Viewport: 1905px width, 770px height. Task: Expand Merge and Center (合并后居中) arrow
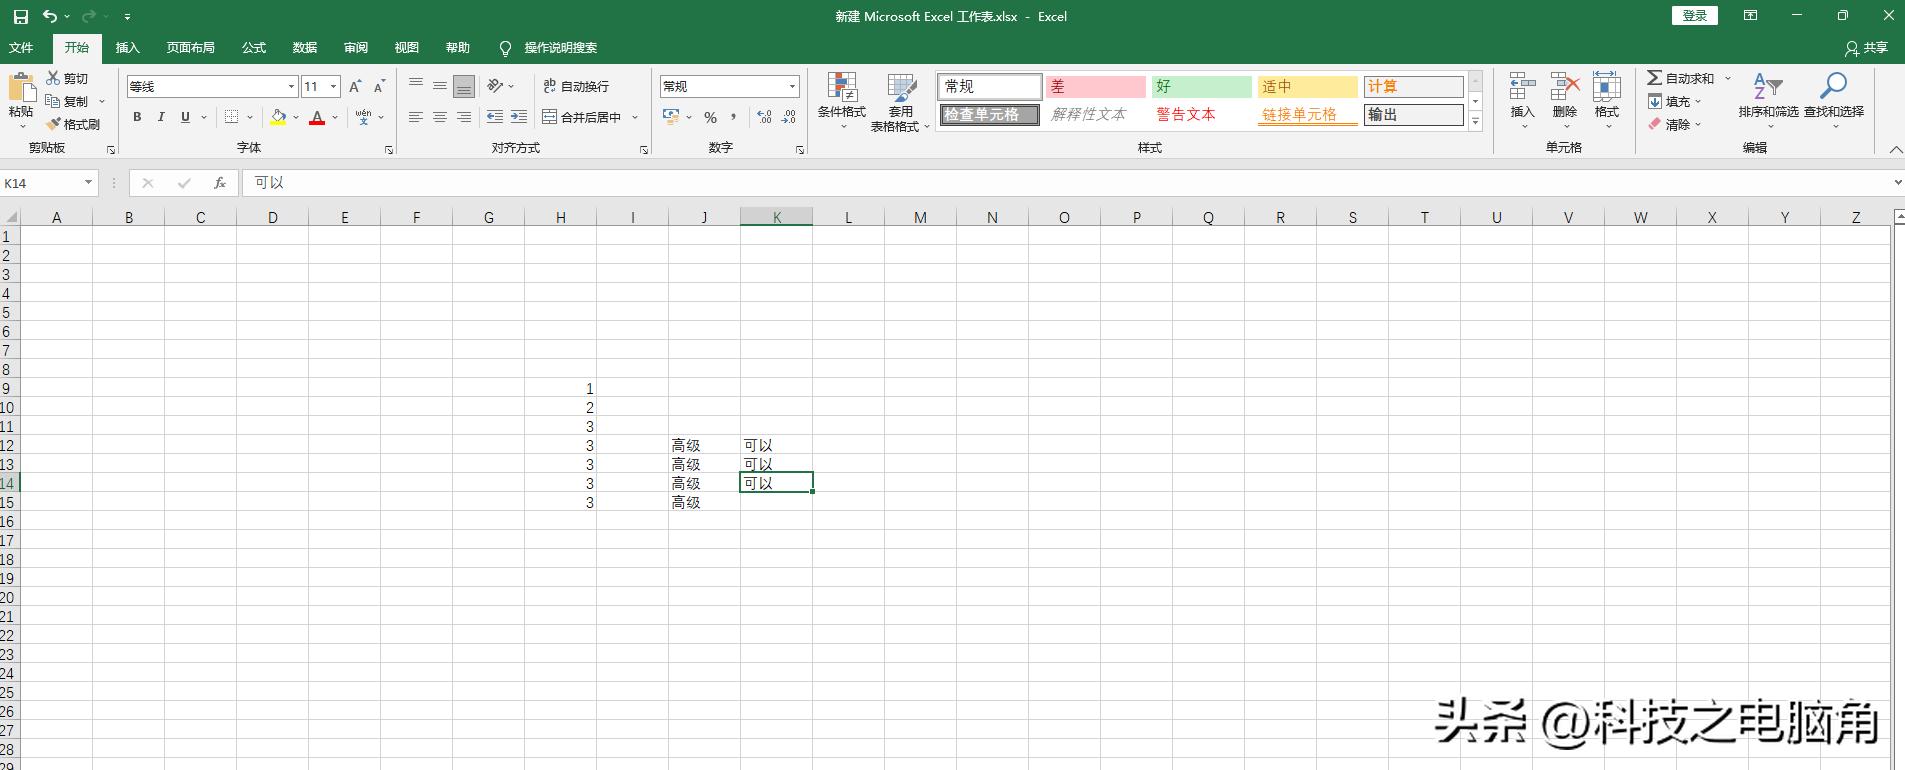pos(635,117)
